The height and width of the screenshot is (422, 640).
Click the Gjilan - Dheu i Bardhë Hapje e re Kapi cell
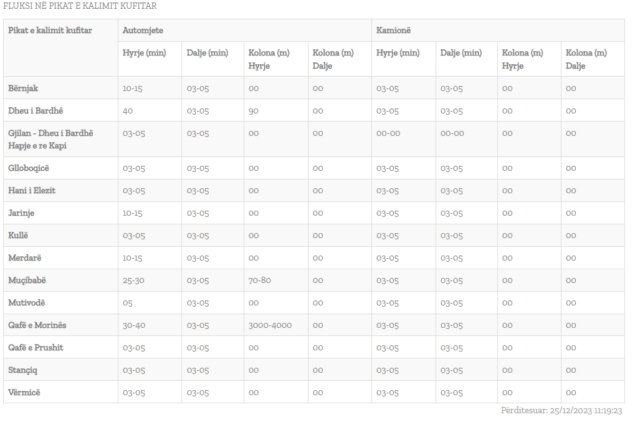point(50,138)
